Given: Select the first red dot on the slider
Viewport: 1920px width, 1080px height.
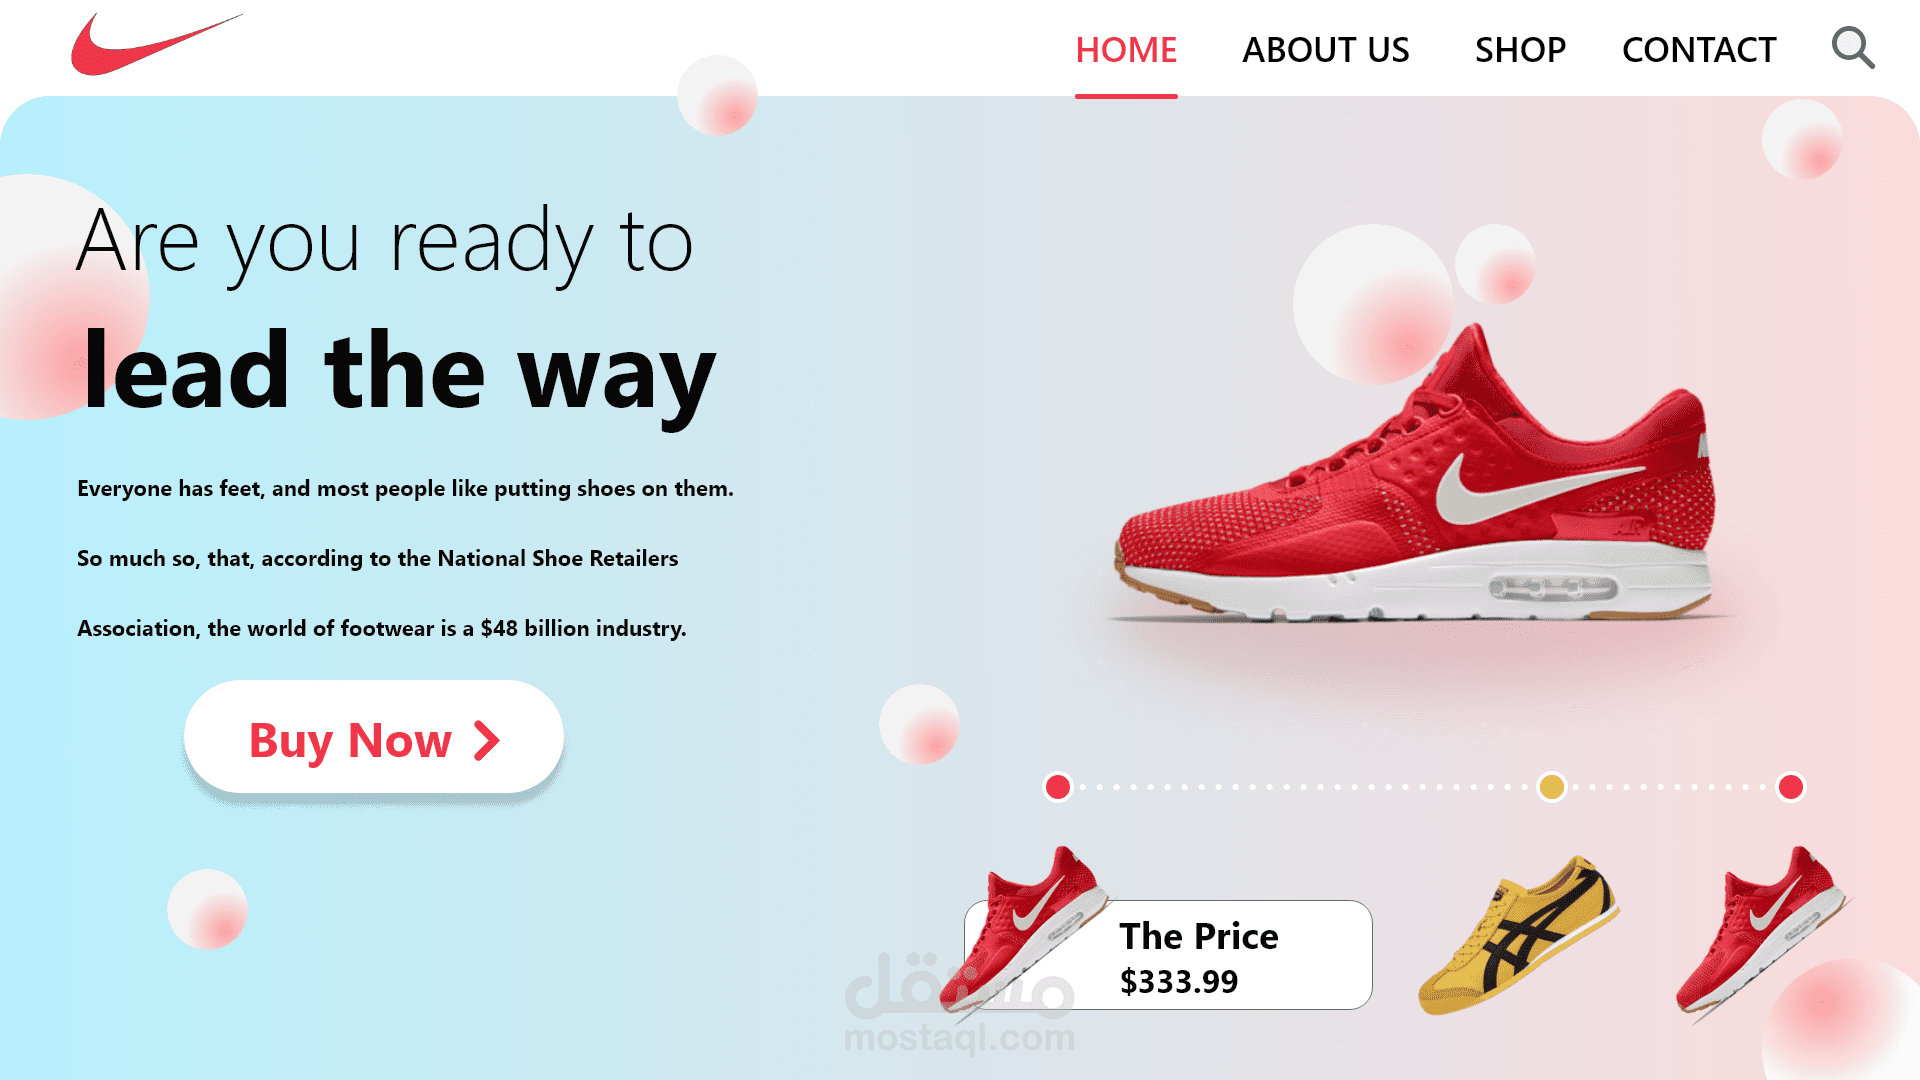Looking at the screenshot, I should point(1058,787).
